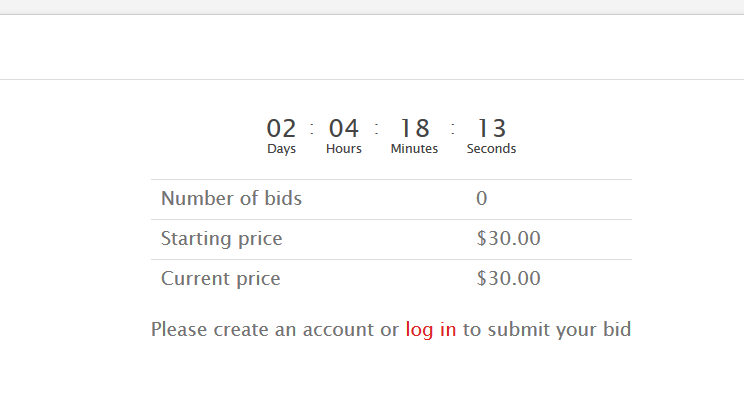Select the "04" hours countdown value
The image size is (744, 402).
[344, 129]
